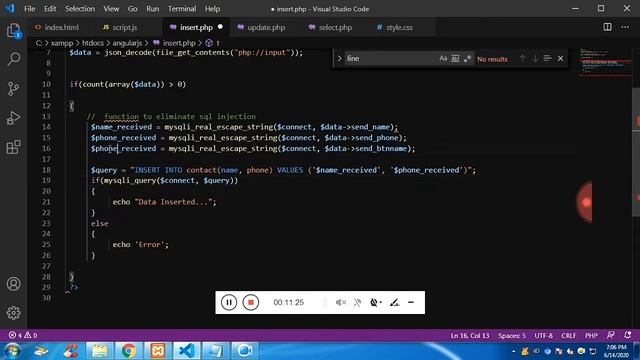Open Visual Studio Code taskbar icon
This screenshot has width=640, height=360.
click(187, 351)
